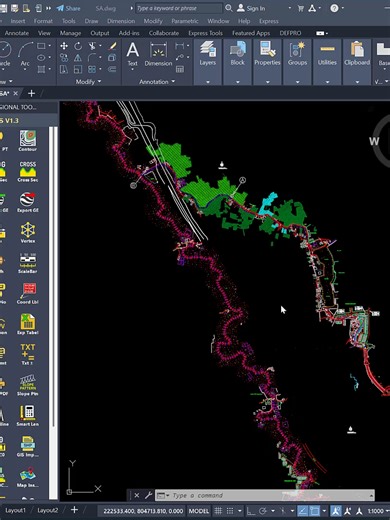This screenshot has height=520, width=390.
Task: Open the Insert menu
Action: pos(18,21)
